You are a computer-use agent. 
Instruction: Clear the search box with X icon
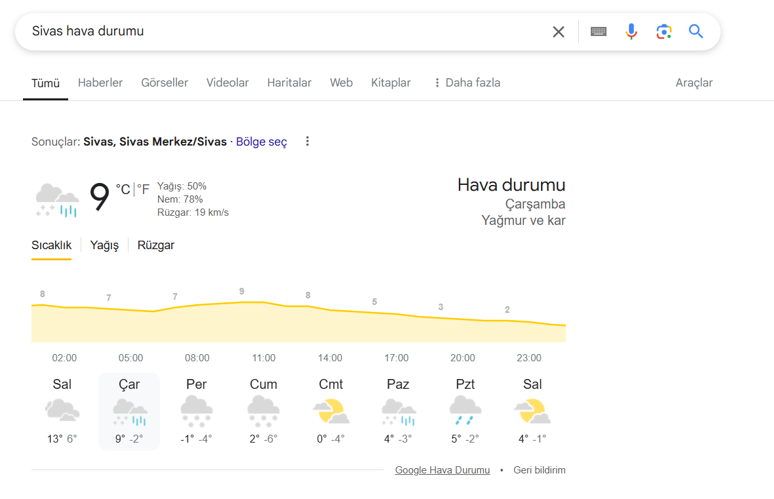click(x=558, y=32)
